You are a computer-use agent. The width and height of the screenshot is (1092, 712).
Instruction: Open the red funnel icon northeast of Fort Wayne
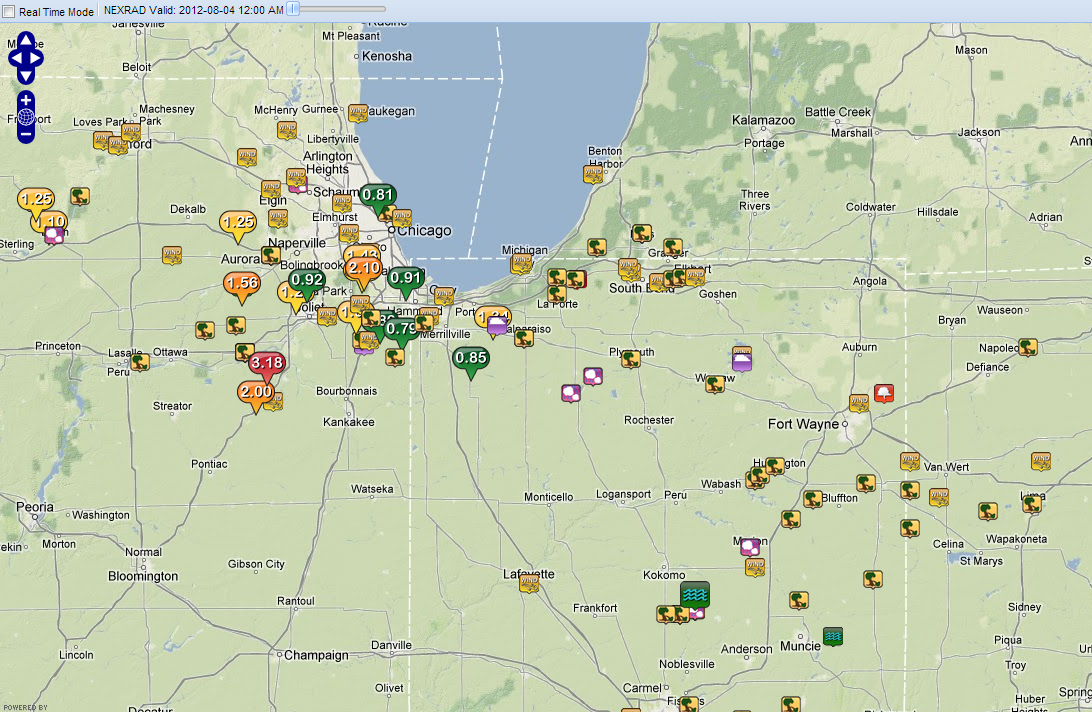pyautogui.click(x=884, y=394)
